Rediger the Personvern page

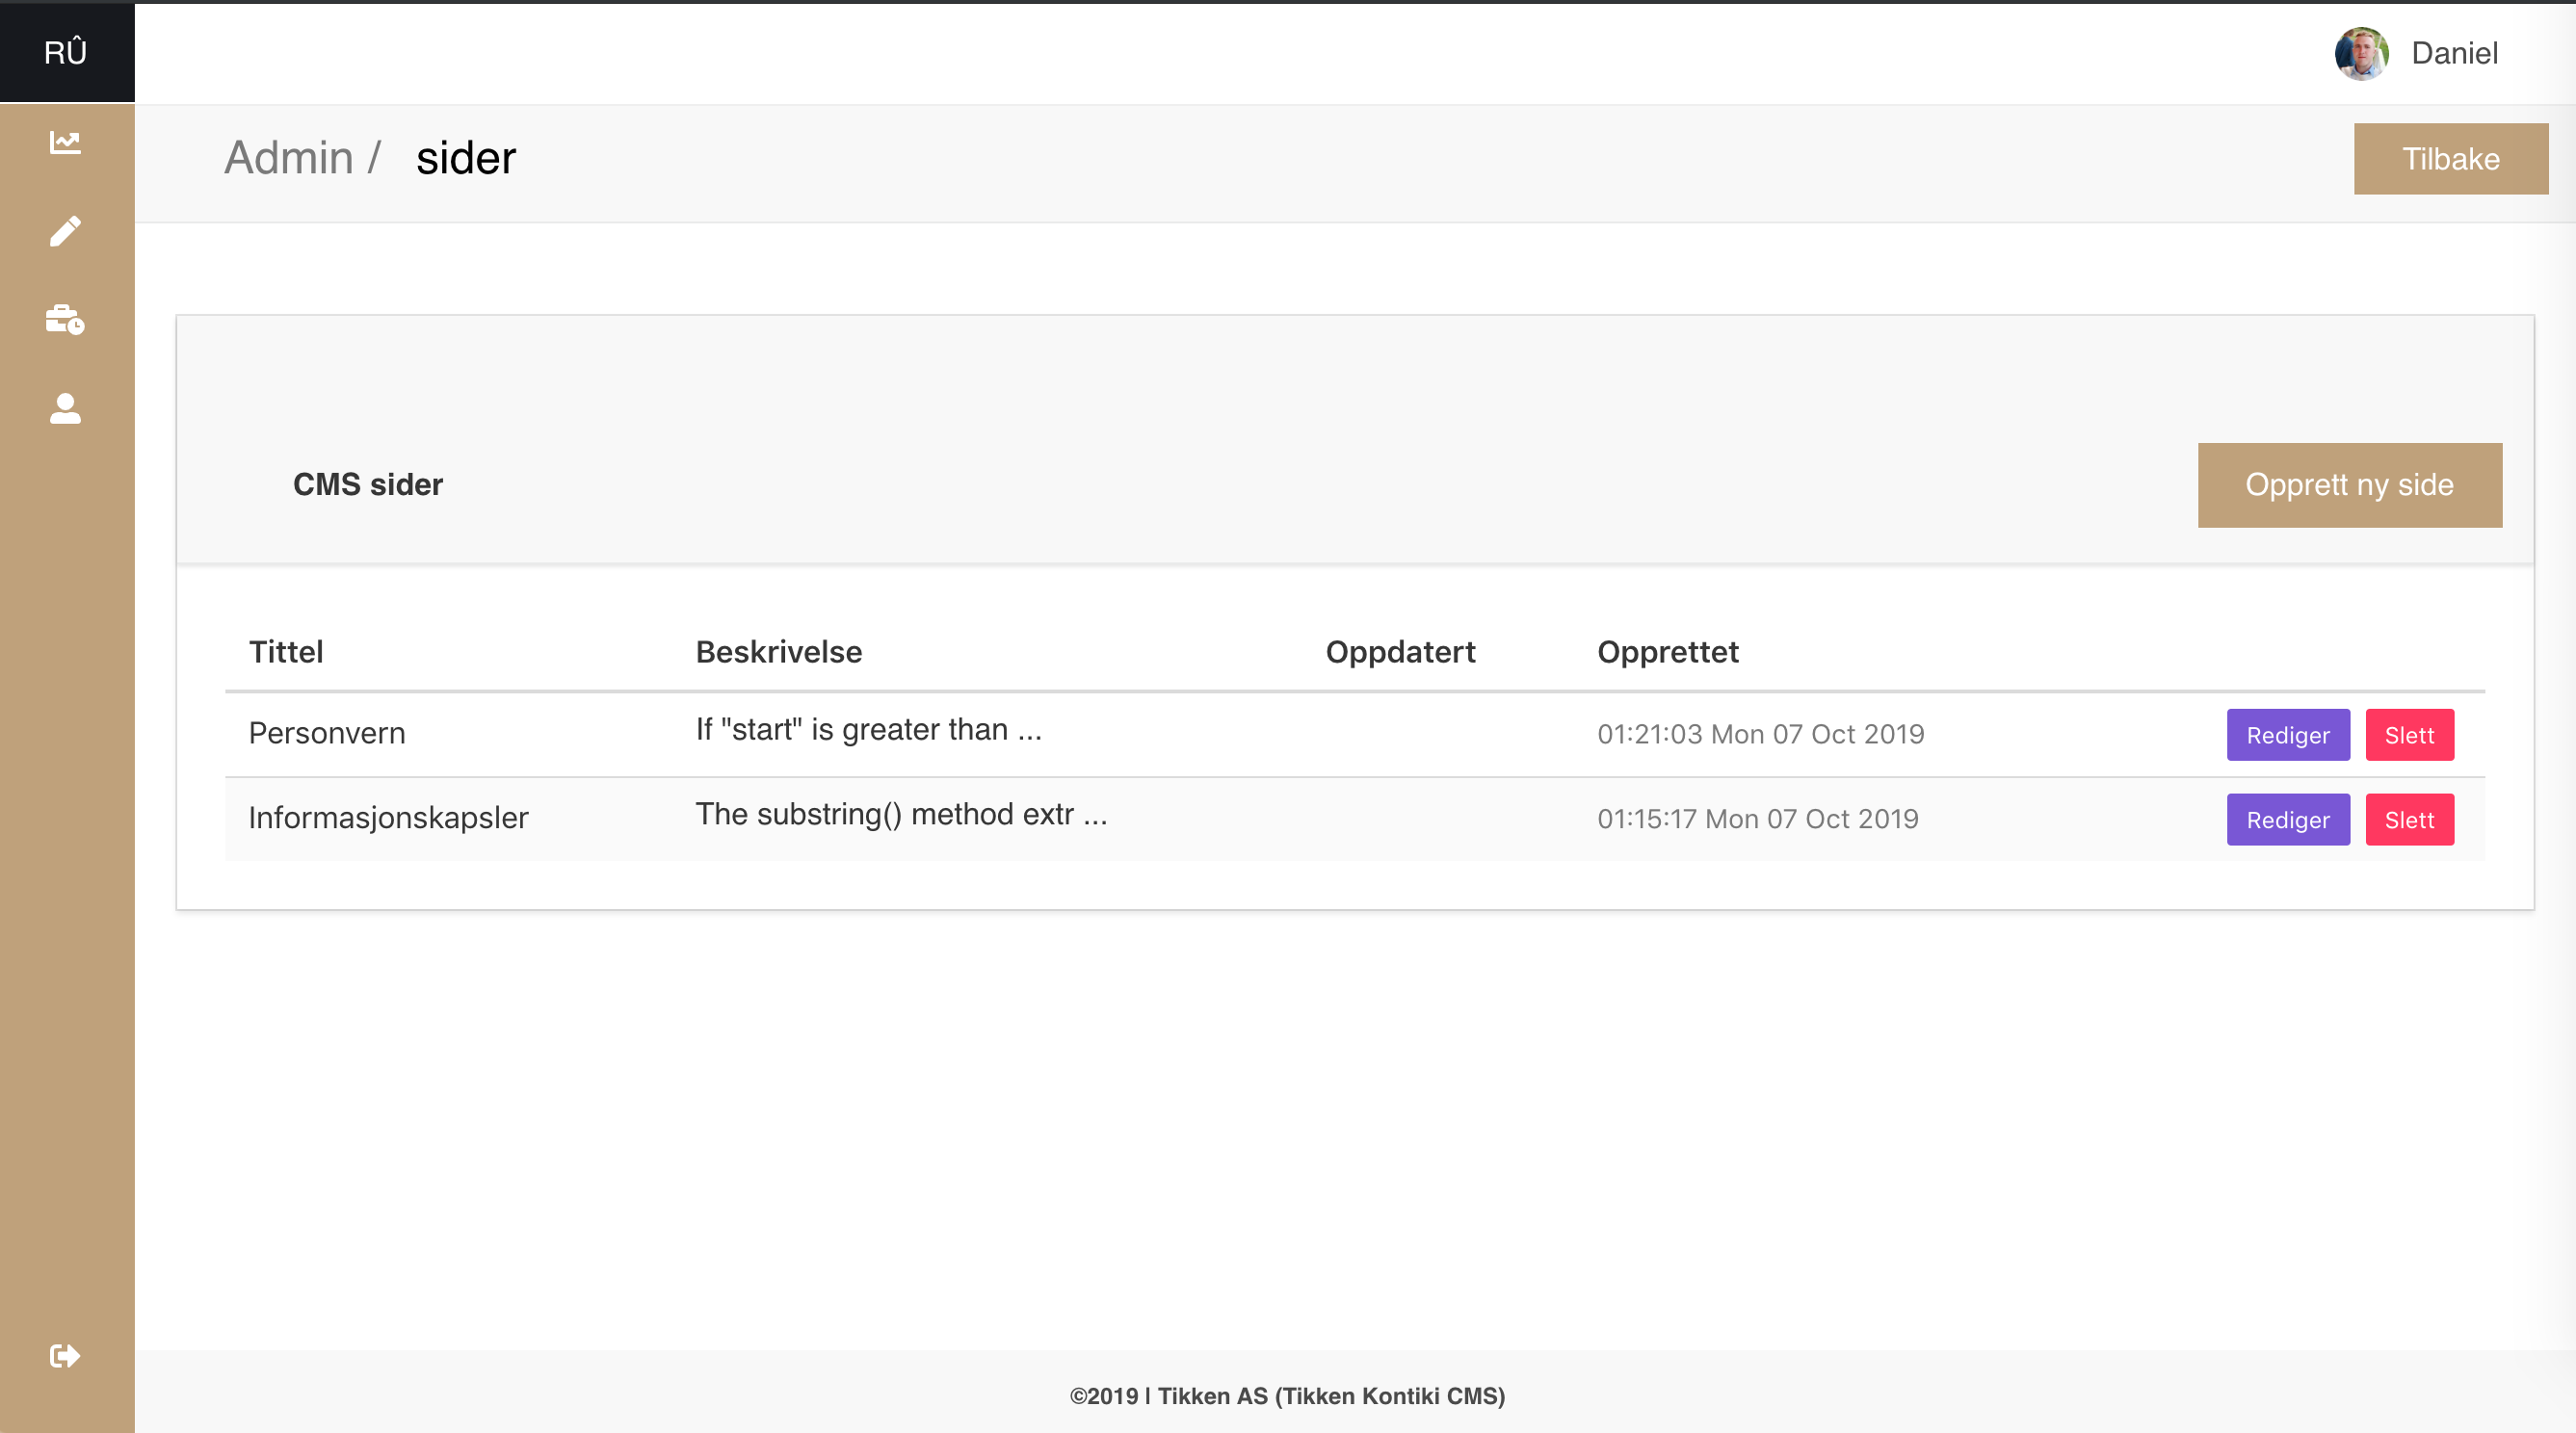(2288, 734)
